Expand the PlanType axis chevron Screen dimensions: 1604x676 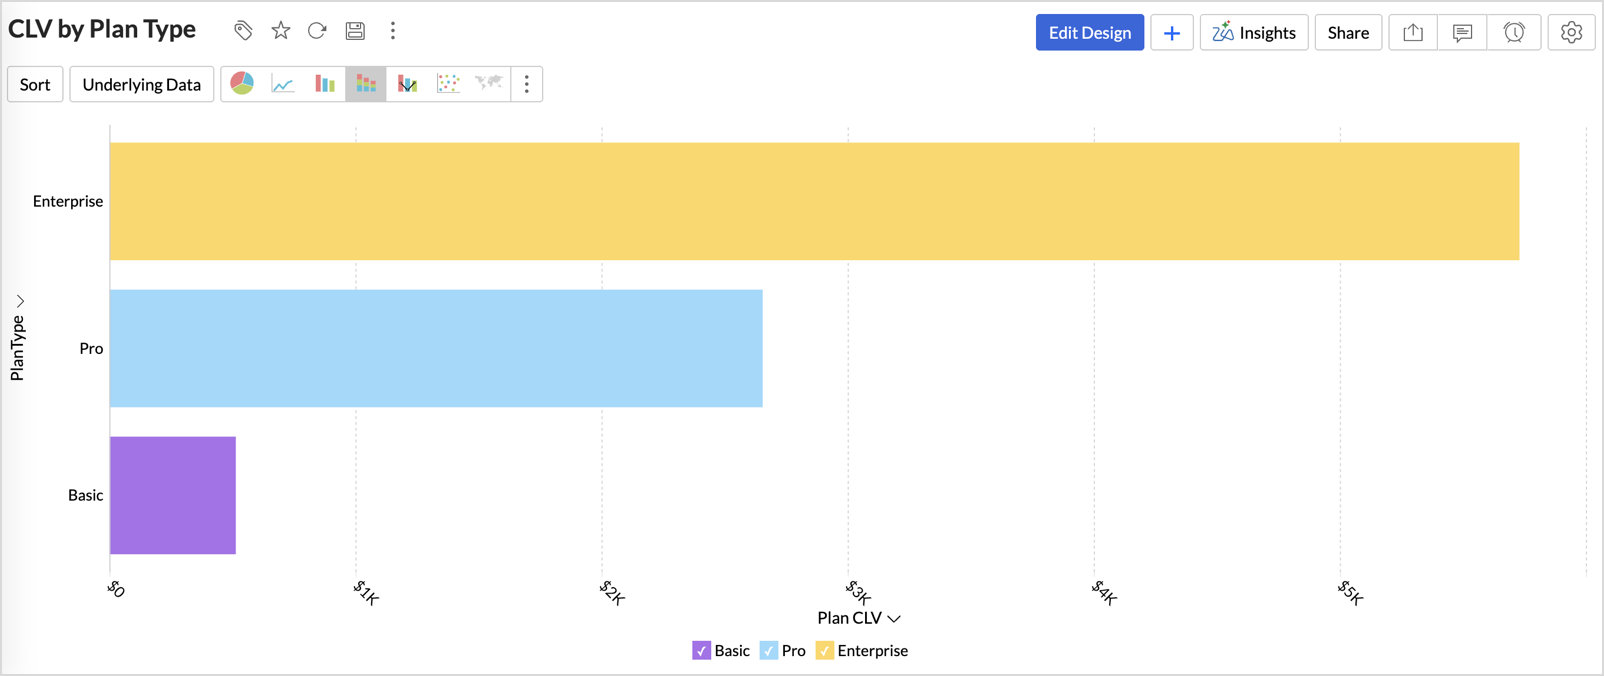pos(19,301)
